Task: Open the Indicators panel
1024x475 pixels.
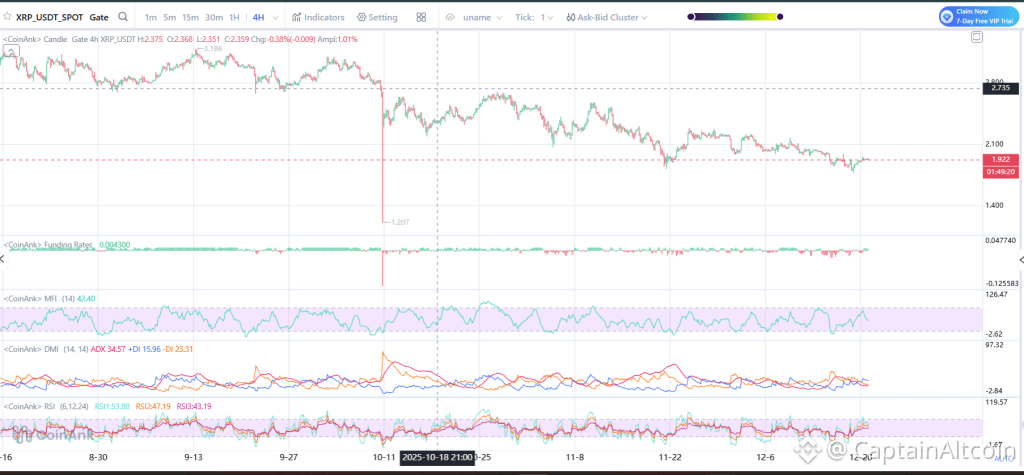Action: click(318, 17)
